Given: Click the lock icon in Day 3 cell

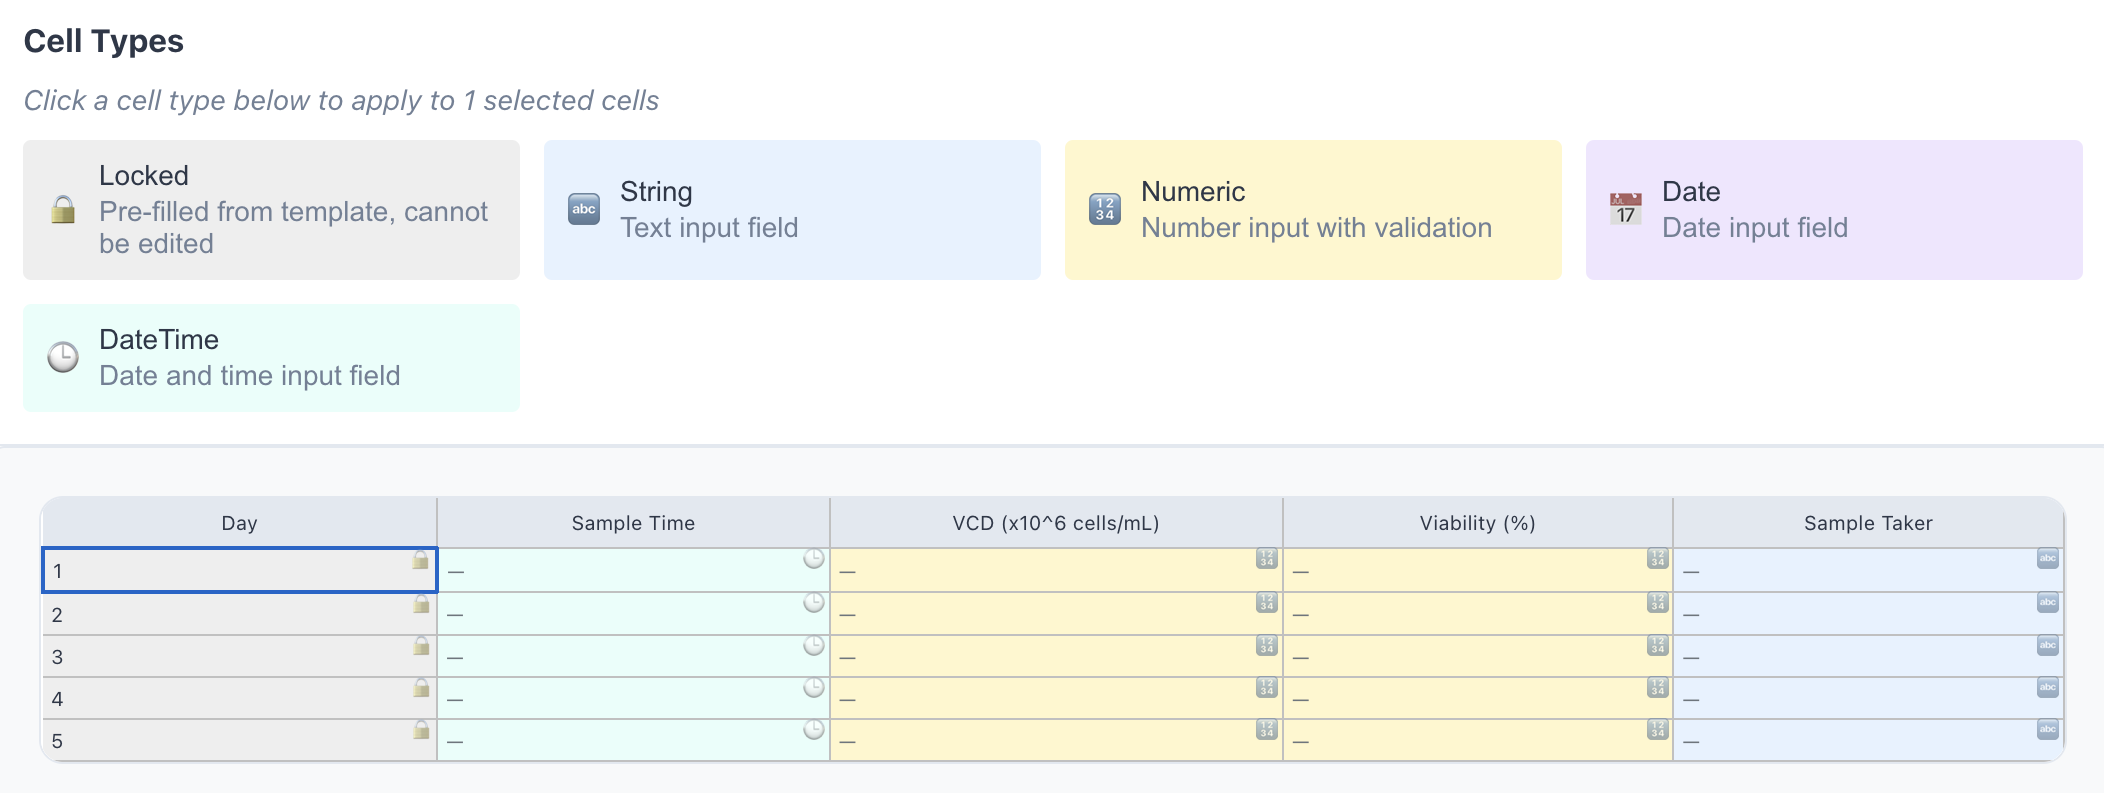Looking at the screenshot, I should click(421, 646).
